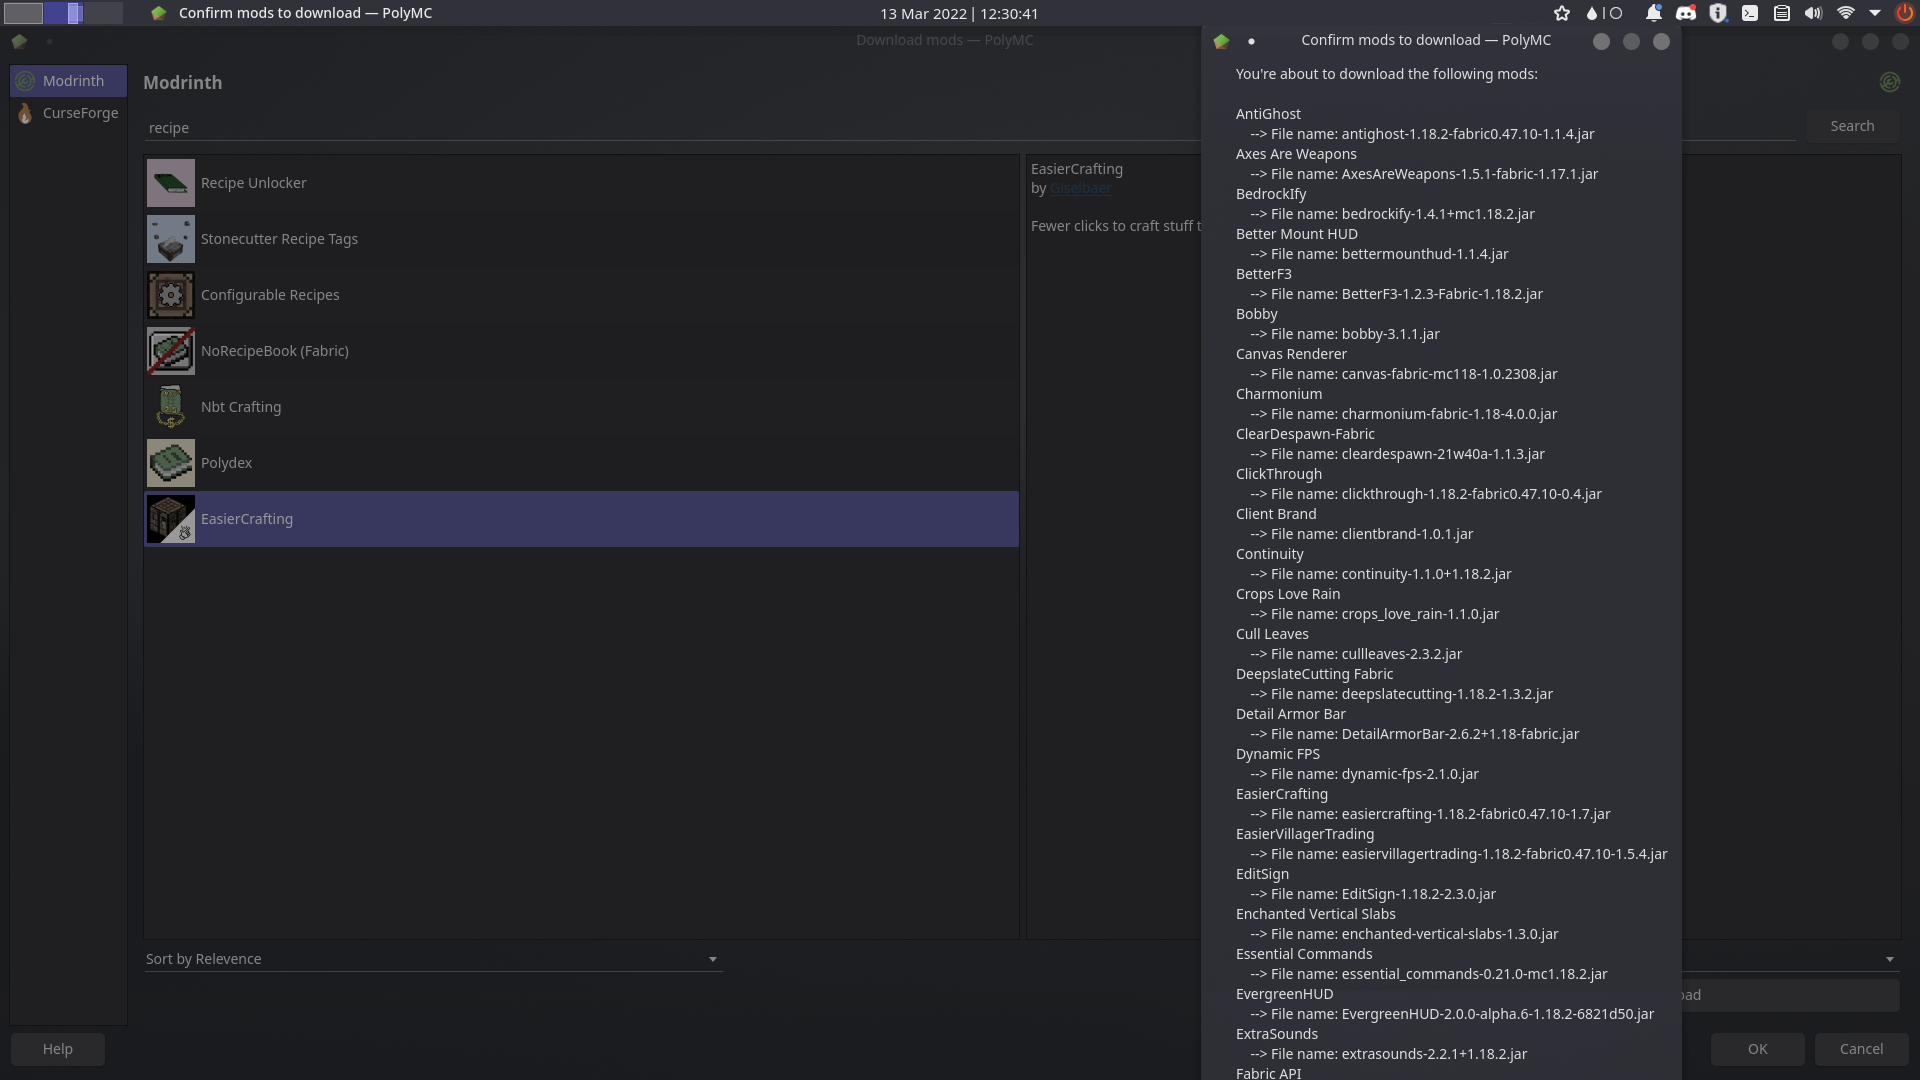Click the Stonecutter Recipe Tags mod icon
The width and height of the screenshot is (1920, 1080).
170,239
